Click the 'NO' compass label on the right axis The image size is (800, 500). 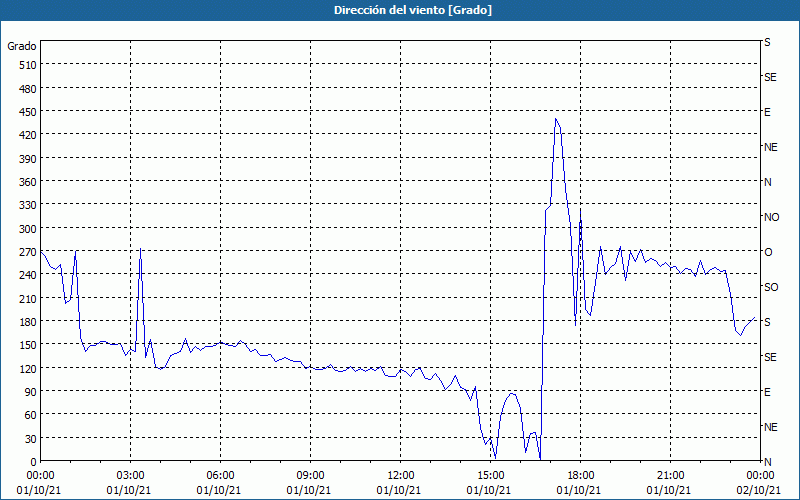coord(771,217)
